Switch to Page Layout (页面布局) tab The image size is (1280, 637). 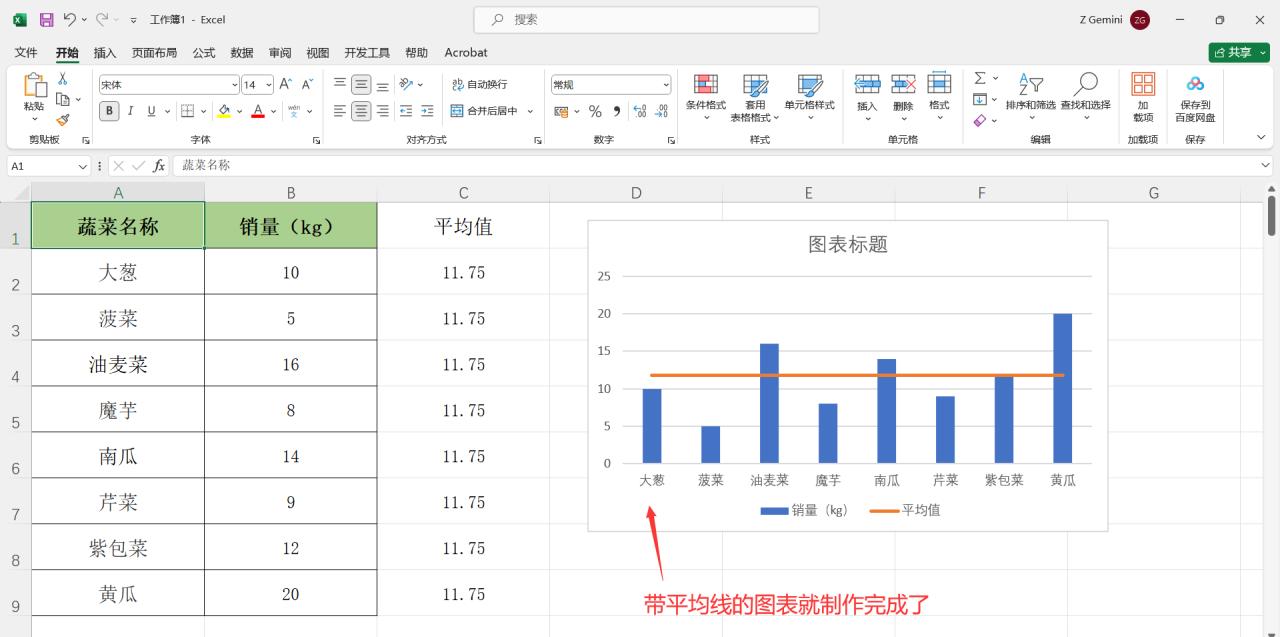154,52
